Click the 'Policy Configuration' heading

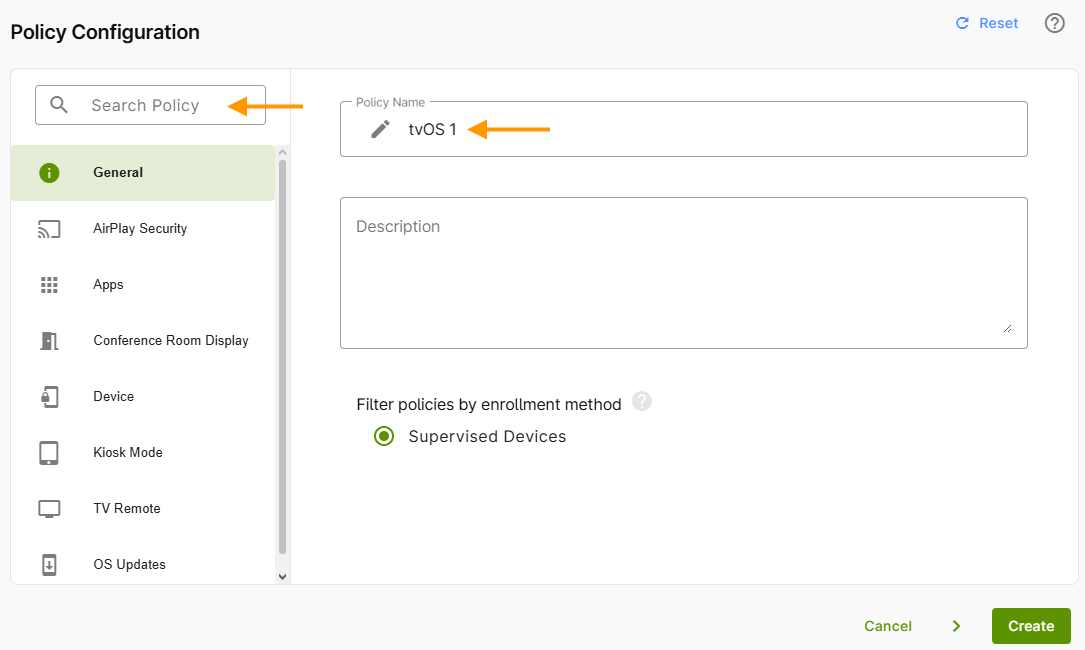[105, 32]
